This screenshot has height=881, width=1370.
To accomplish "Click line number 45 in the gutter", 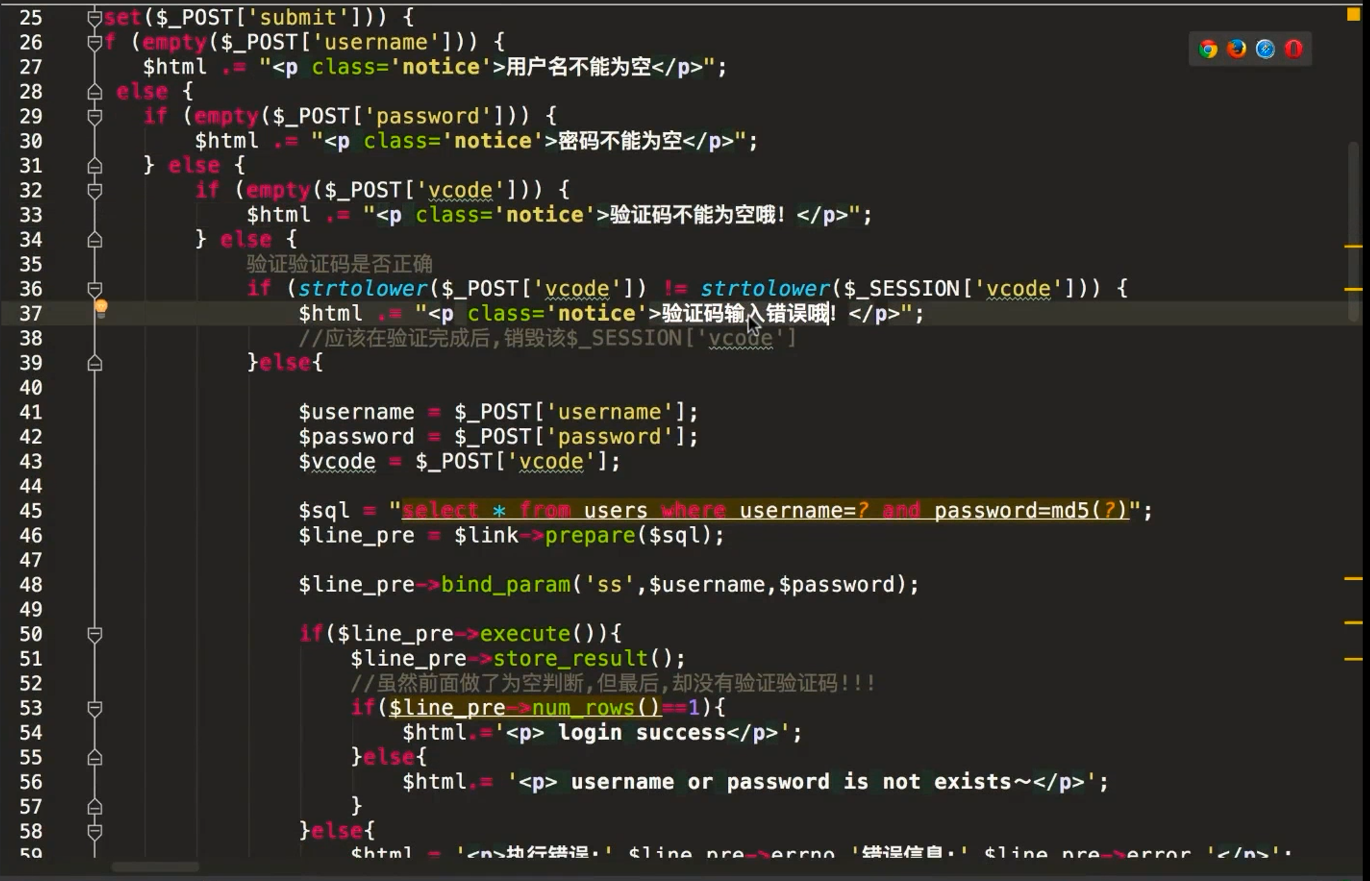I will point(31,511).
